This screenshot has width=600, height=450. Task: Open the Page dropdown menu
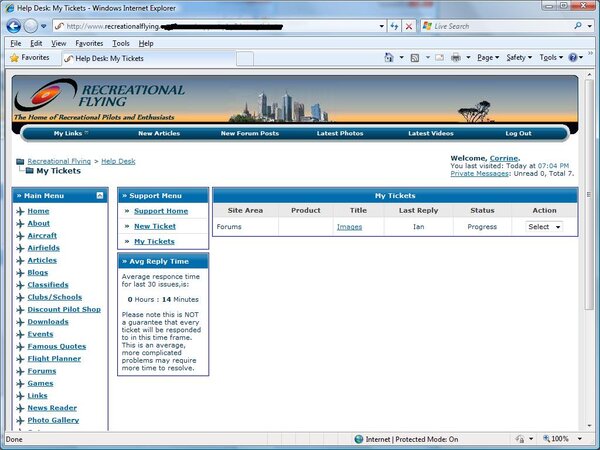488,58
